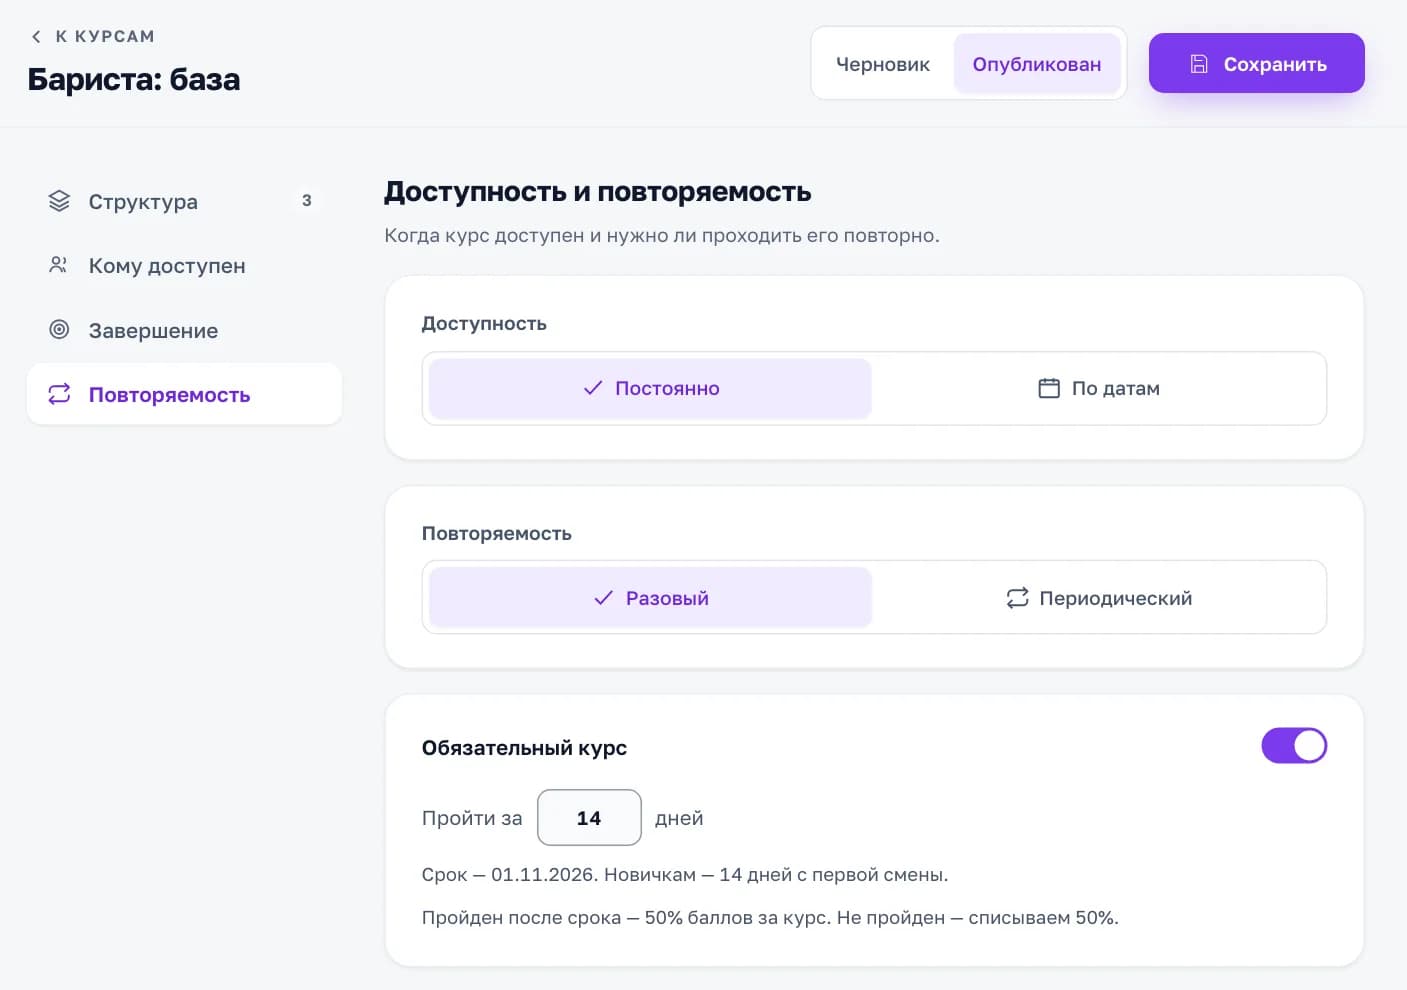
Task: Click the days input field showing 14
Action: (x=589, y=818)
